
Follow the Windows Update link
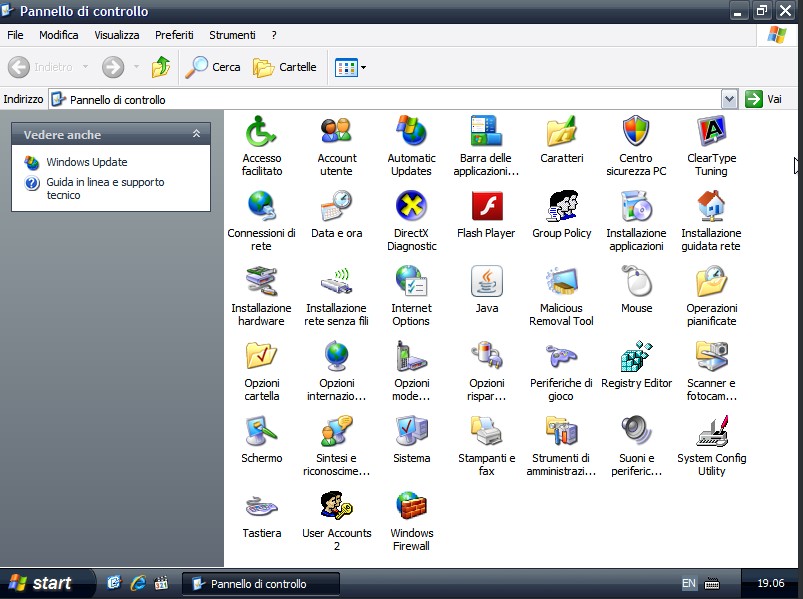(87, 162)
